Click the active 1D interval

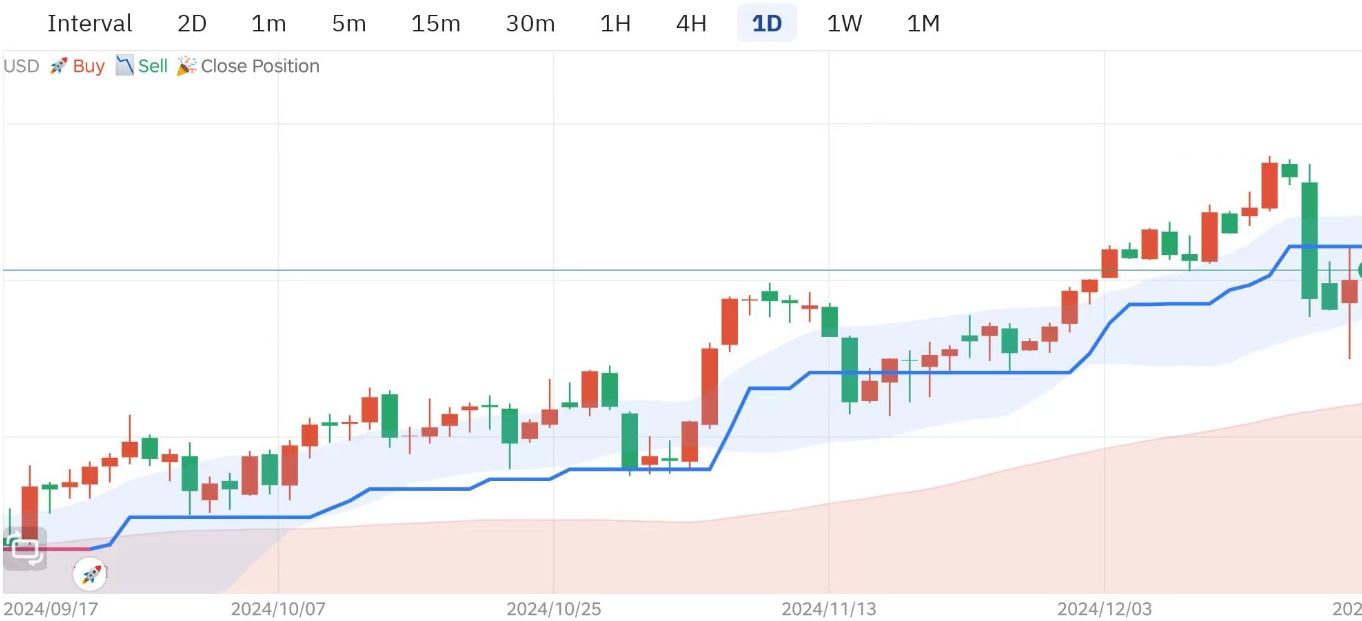(767, 23)
